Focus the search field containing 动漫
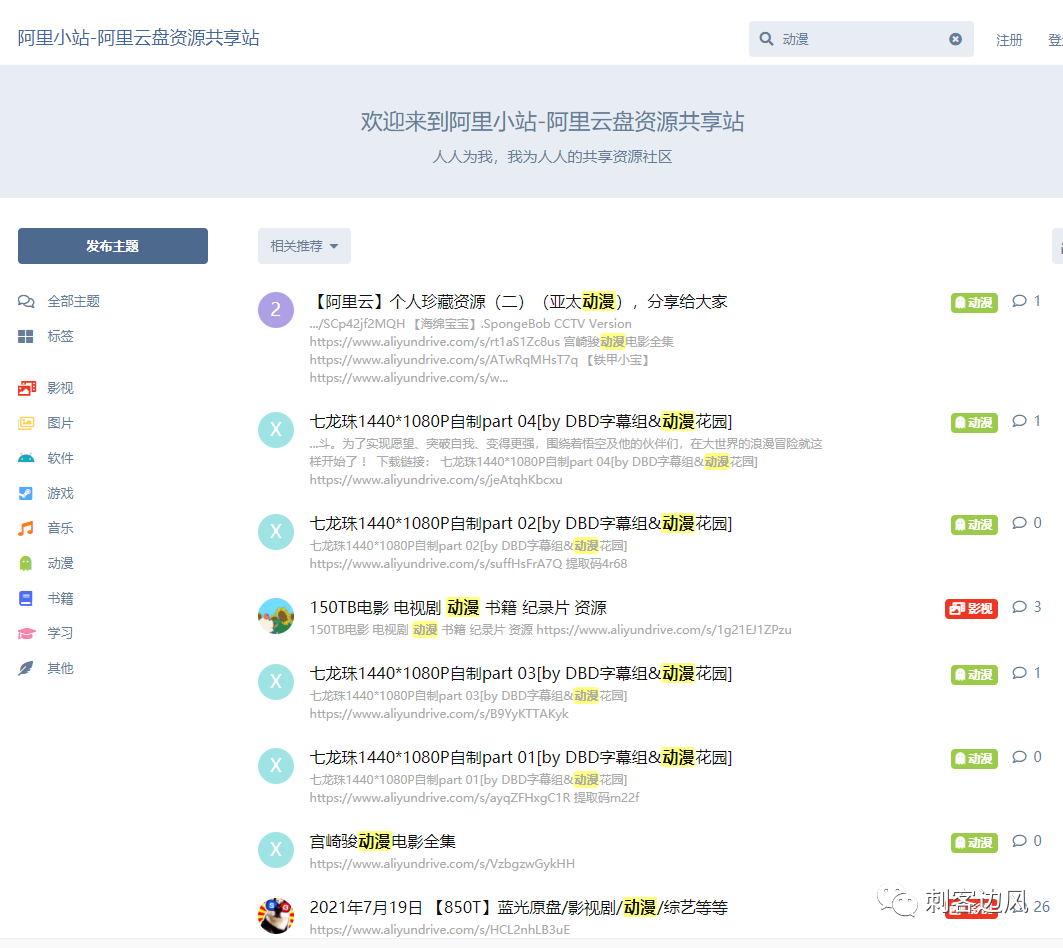 pyautogui.click(x=861, y=39)
